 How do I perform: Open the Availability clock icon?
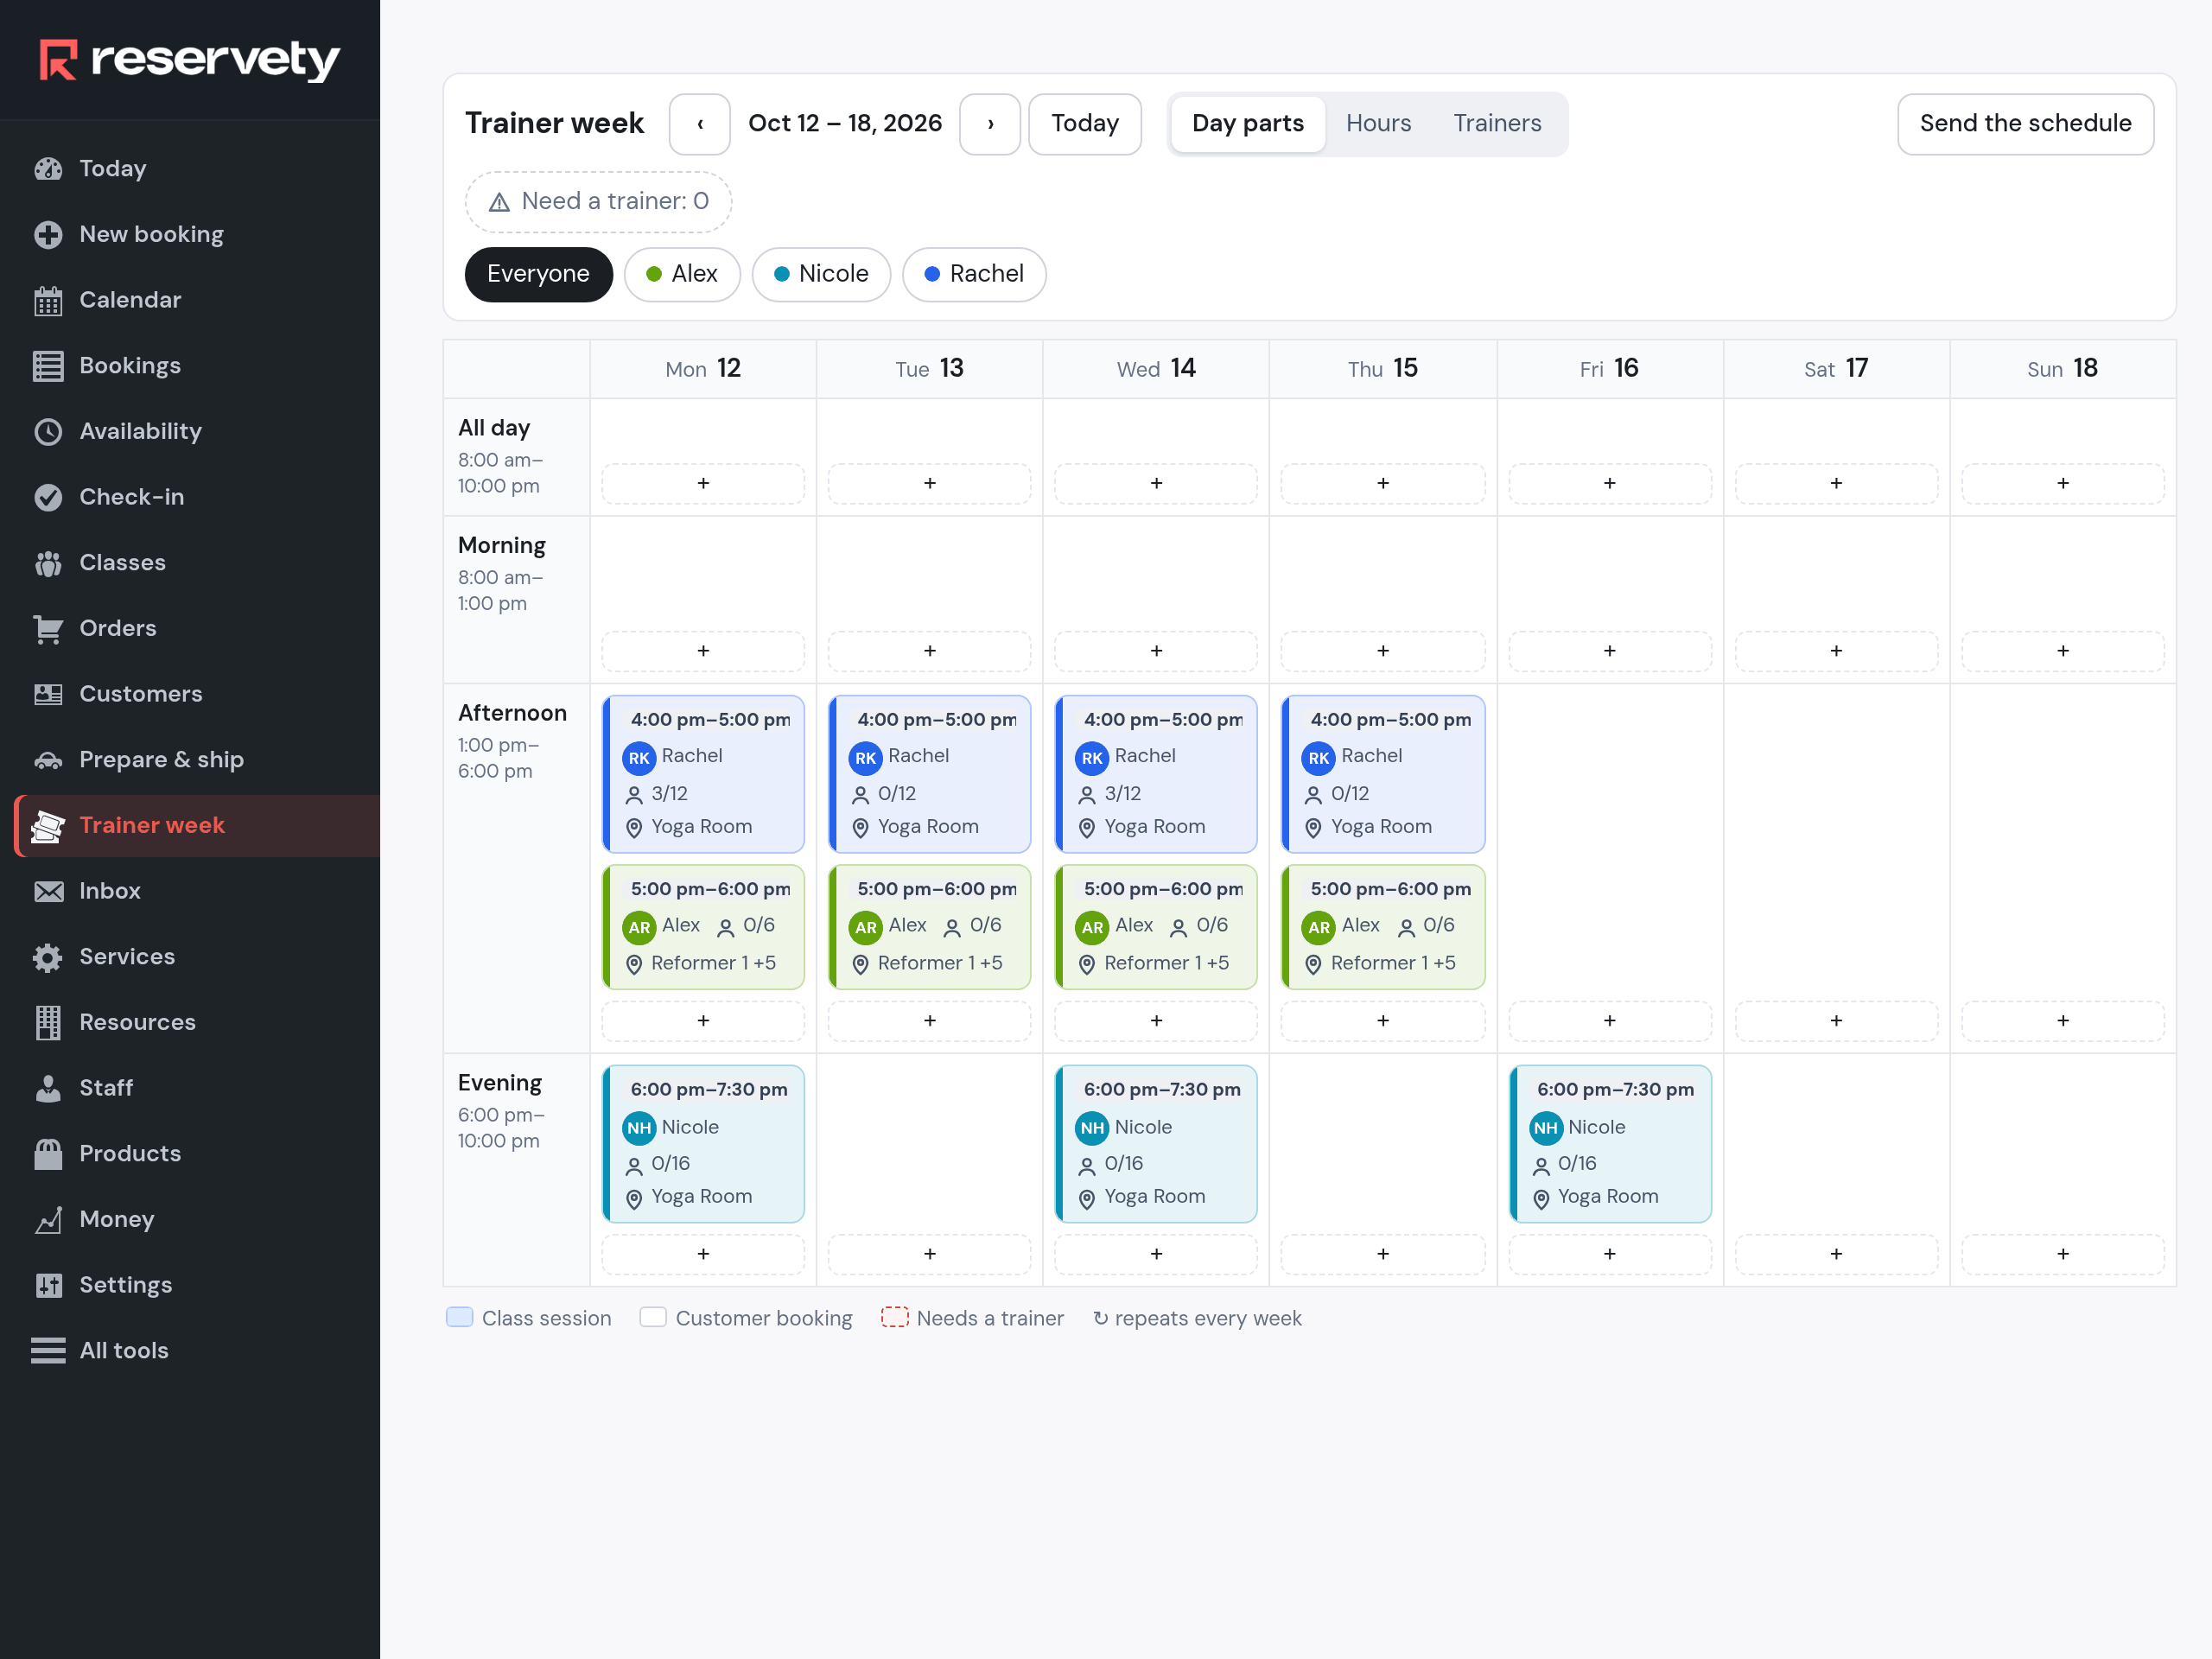(48, 431)
